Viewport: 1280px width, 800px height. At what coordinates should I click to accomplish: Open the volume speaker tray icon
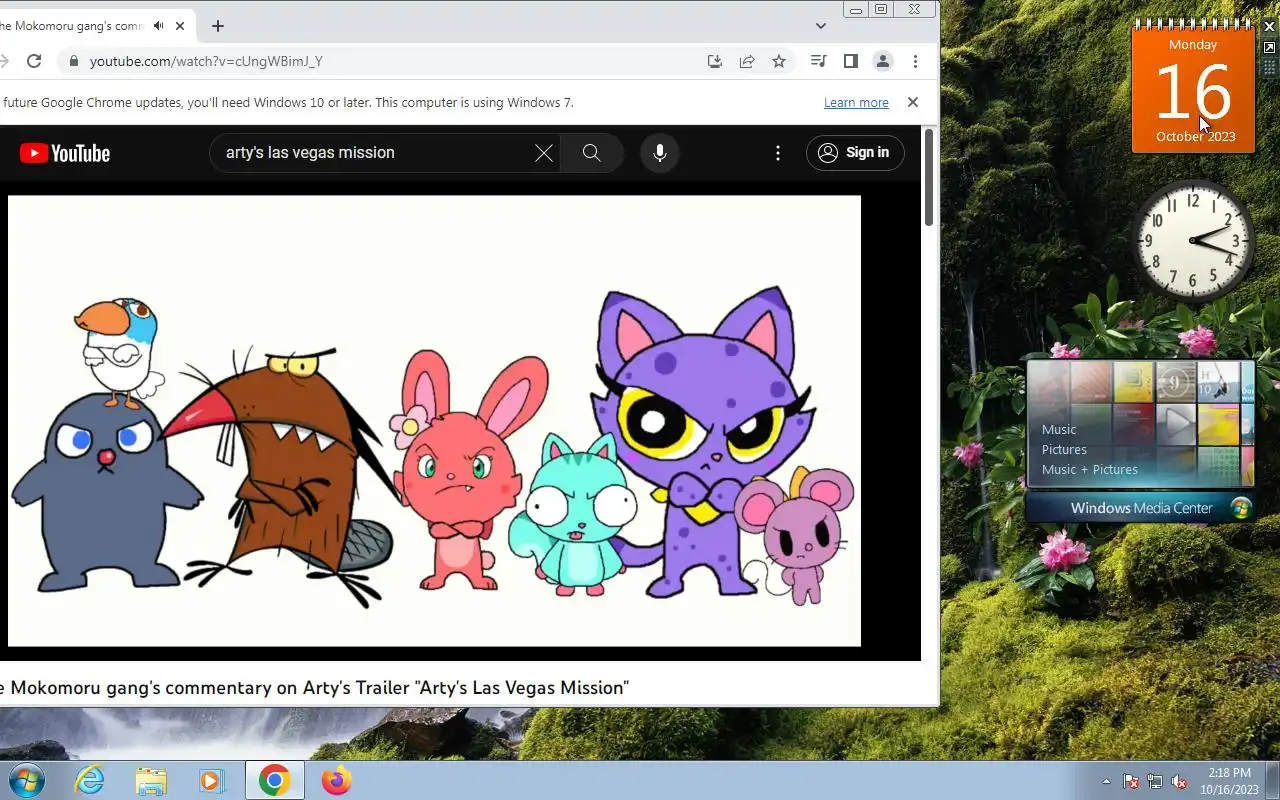tap(1179, 781)
